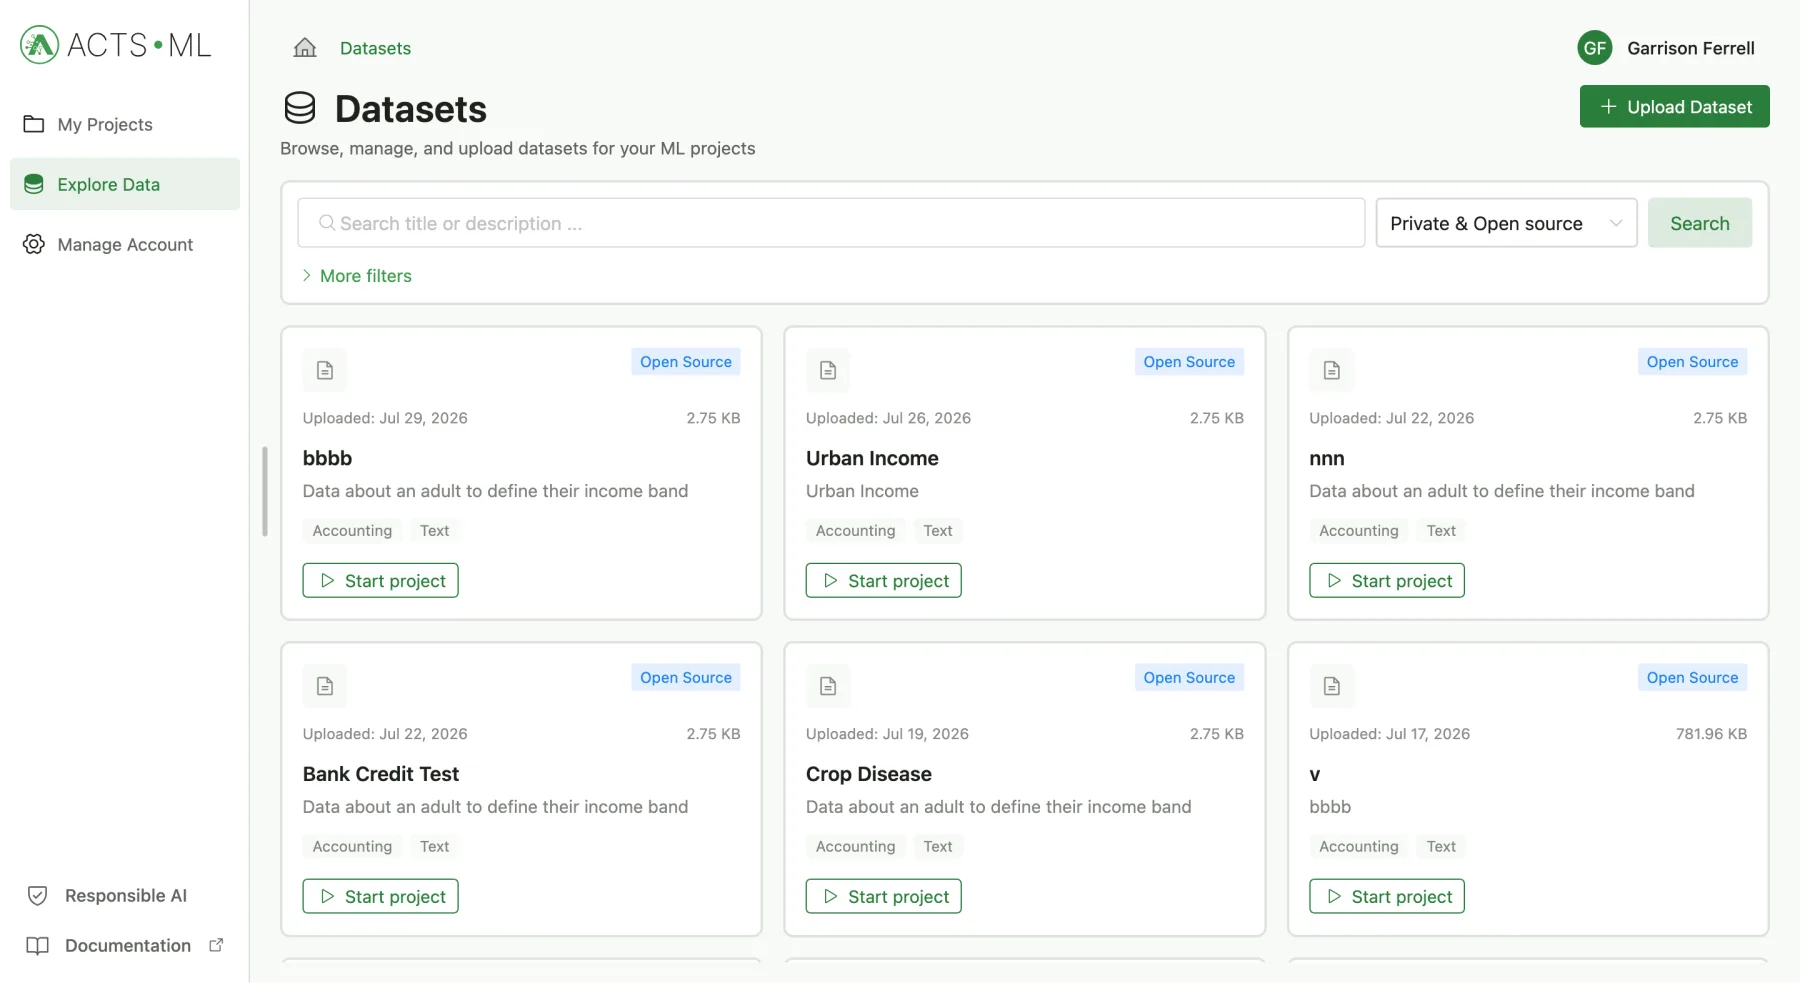Screen dimensions: 1800x983
Task: Click the sidebar scrollbar handle
Action: click(265, 491)
